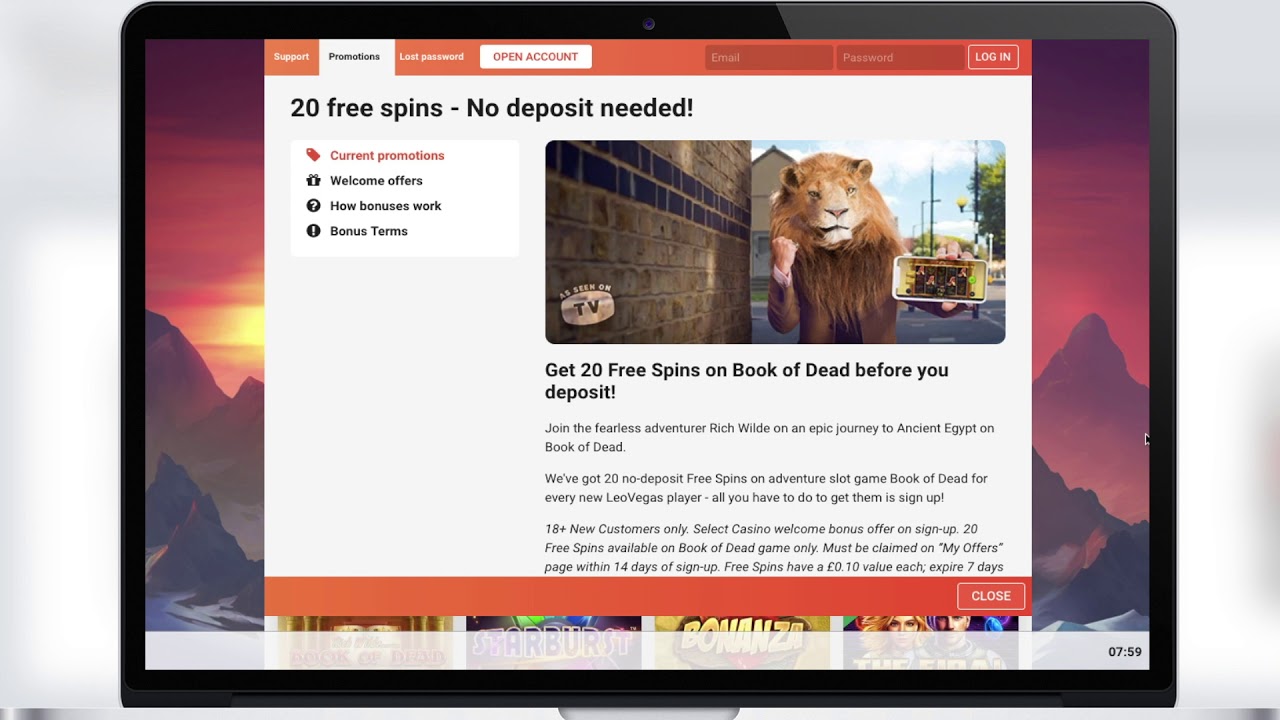This screenshot has width=1280, height=720.
Task: Open Welcome offers in the sidebar
Action: point(376,180)
